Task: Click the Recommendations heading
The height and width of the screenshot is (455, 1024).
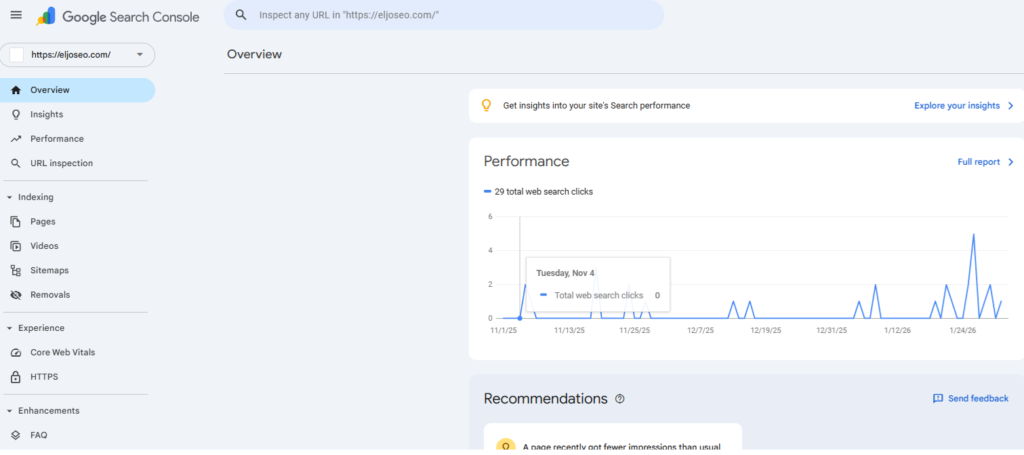Action: click(x=545, y=398)
